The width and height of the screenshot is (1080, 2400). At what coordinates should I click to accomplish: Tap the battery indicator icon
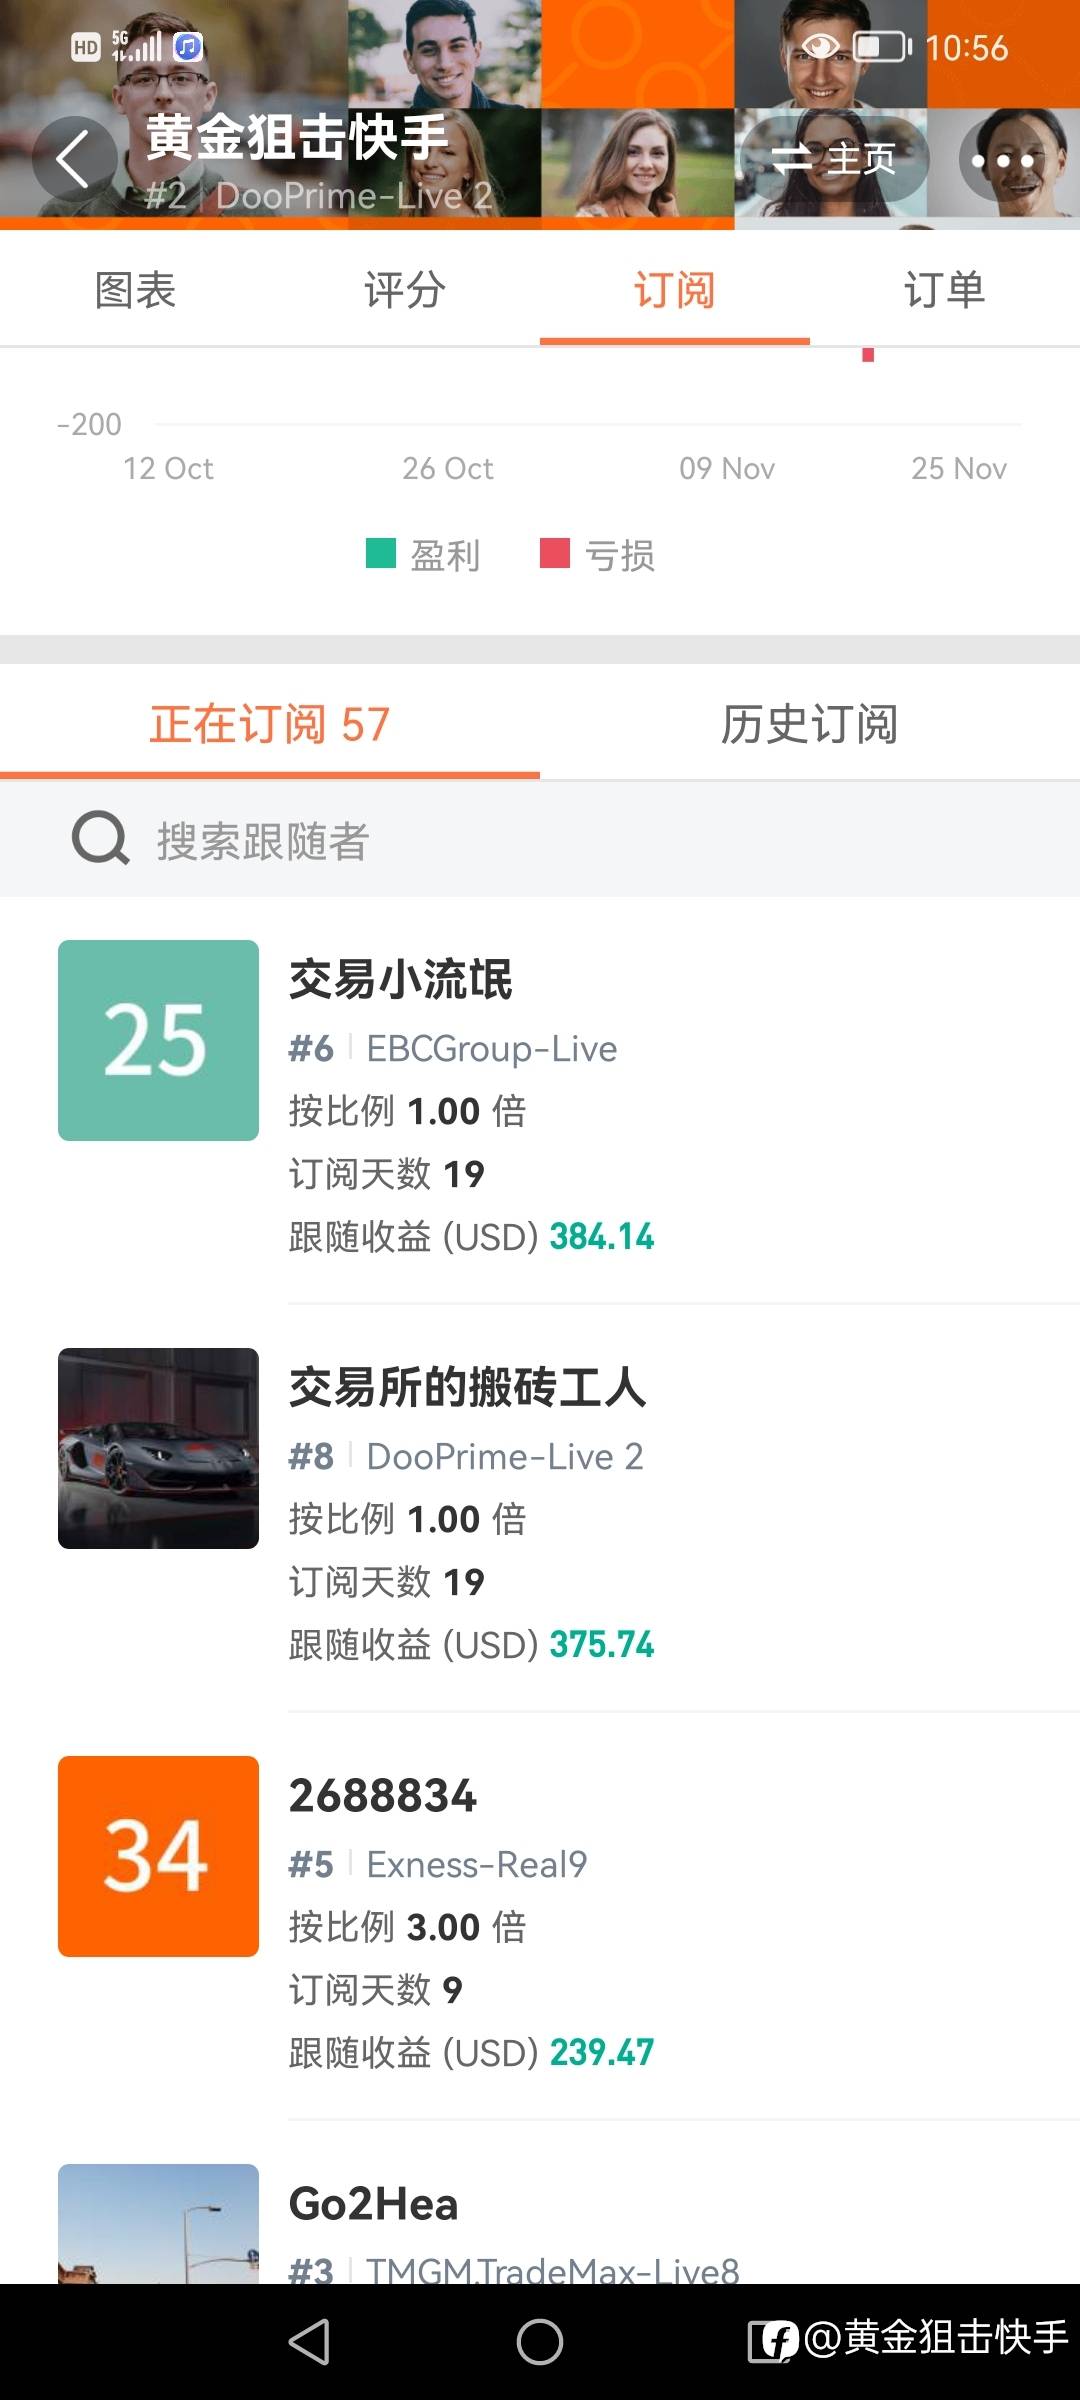(x=882, y=47)
